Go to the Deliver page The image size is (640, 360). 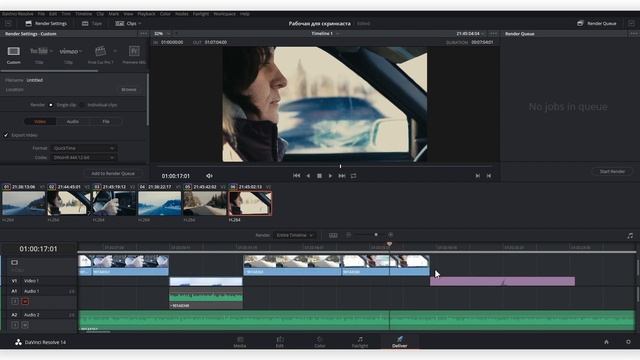(400, 342)
